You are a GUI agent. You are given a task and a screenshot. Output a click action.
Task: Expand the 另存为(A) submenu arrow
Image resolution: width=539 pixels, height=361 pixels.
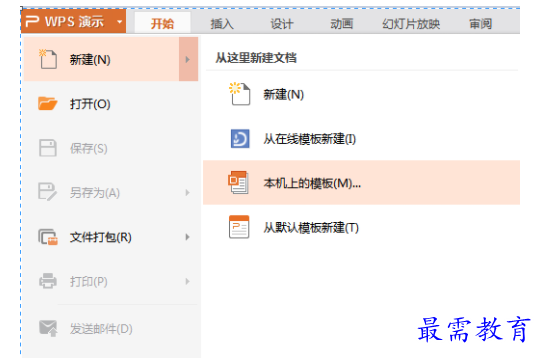pos(187,193)
